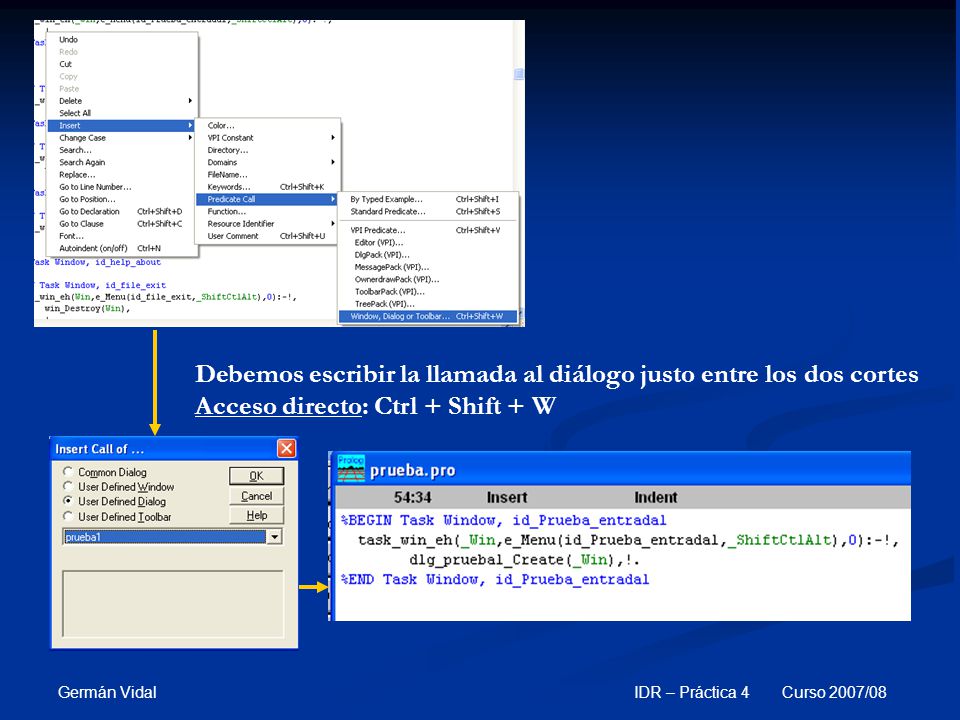This screenshot has height=720, width=960.
Task: Click the prueba.pro Prolog window icon
Action: (x=351, y=469)
